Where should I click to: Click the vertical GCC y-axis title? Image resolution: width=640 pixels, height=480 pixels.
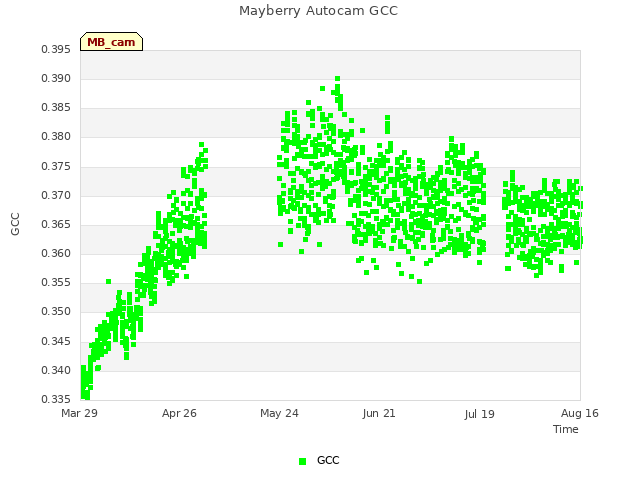pos(15,224)
